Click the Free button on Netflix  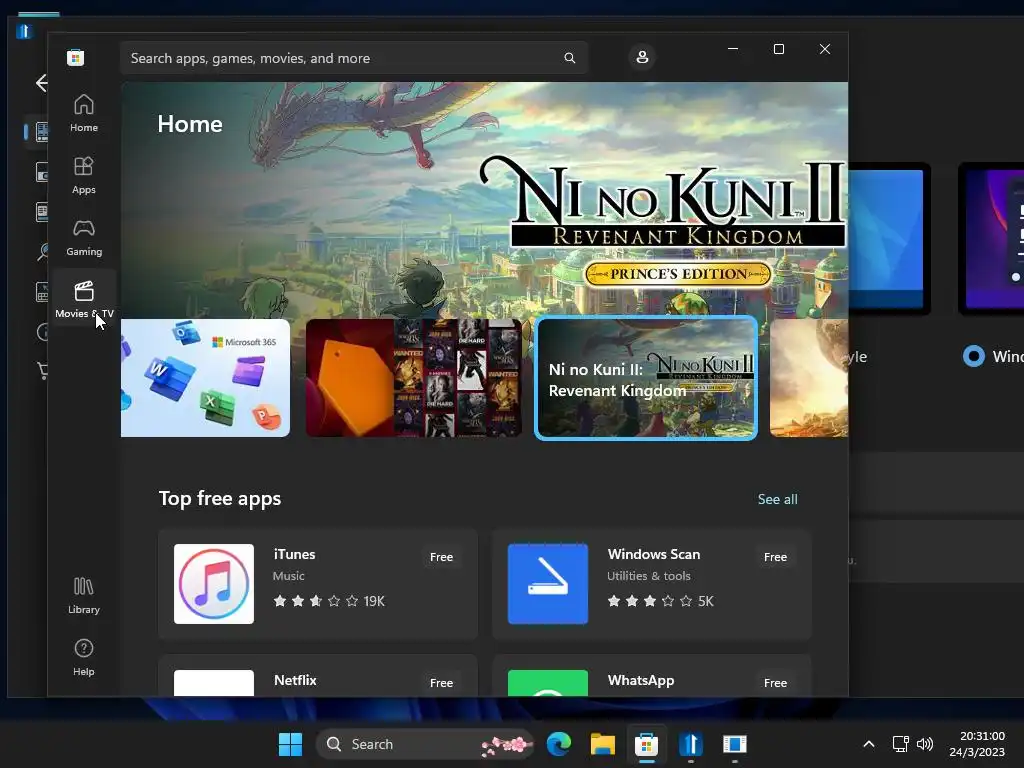[x=441, y=682]
